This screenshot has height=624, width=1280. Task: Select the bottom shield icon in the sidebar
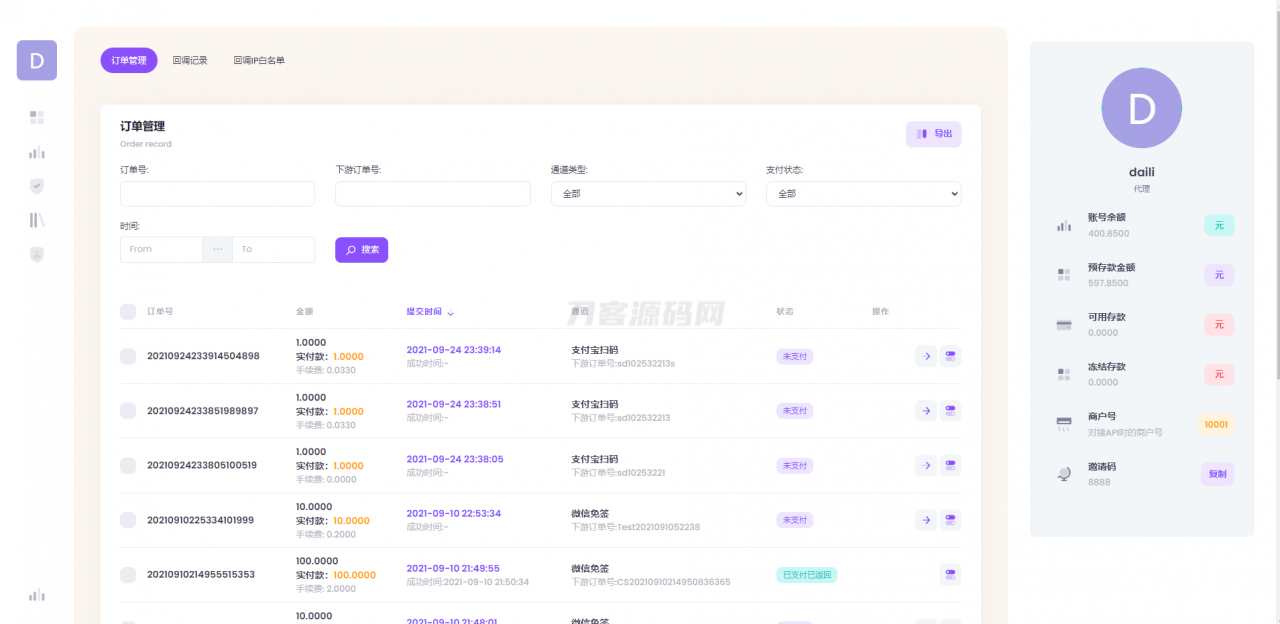coord(36,254)
